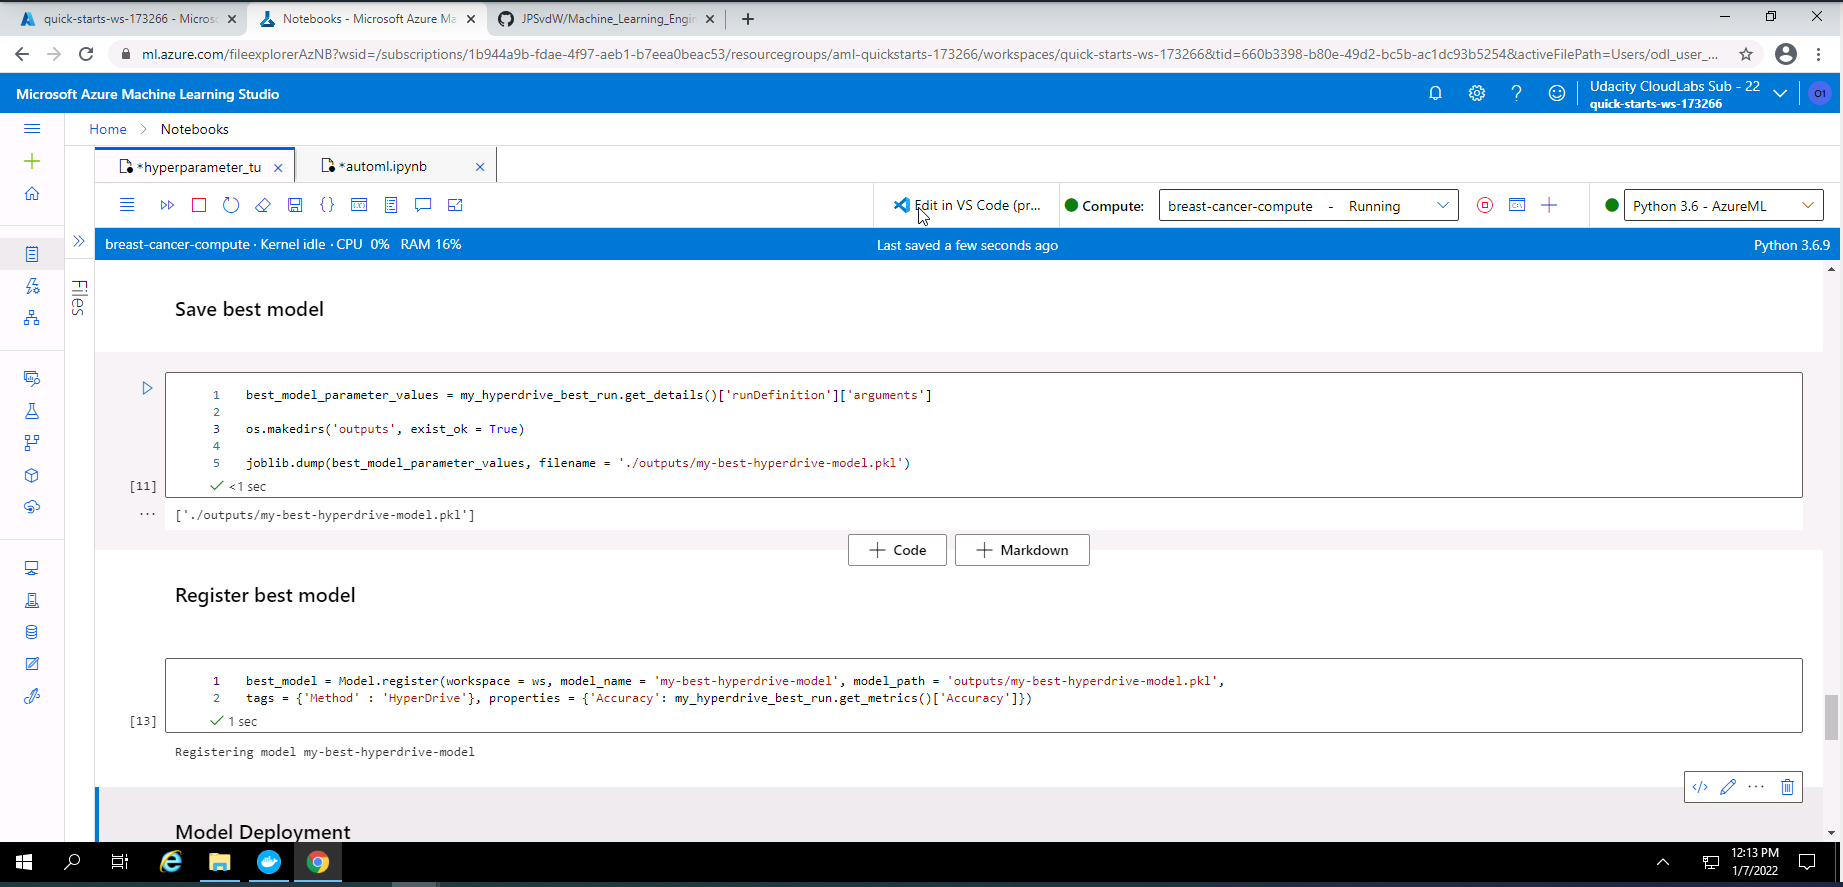Open Designer hierarchy icon in sidebar
The height and width of the screenshot is (887, 1843).
(x=32, y=318)
